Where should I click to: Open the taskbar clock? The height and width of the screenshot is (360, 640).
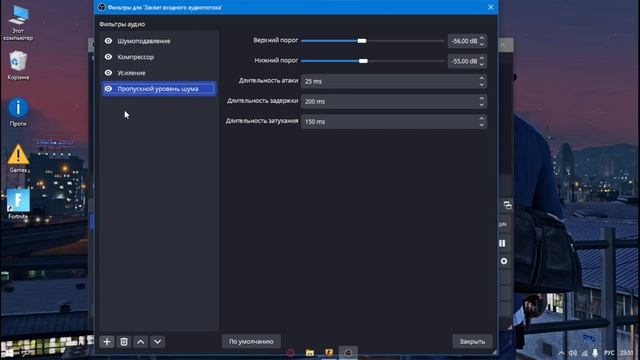click(x=627, y=353)
